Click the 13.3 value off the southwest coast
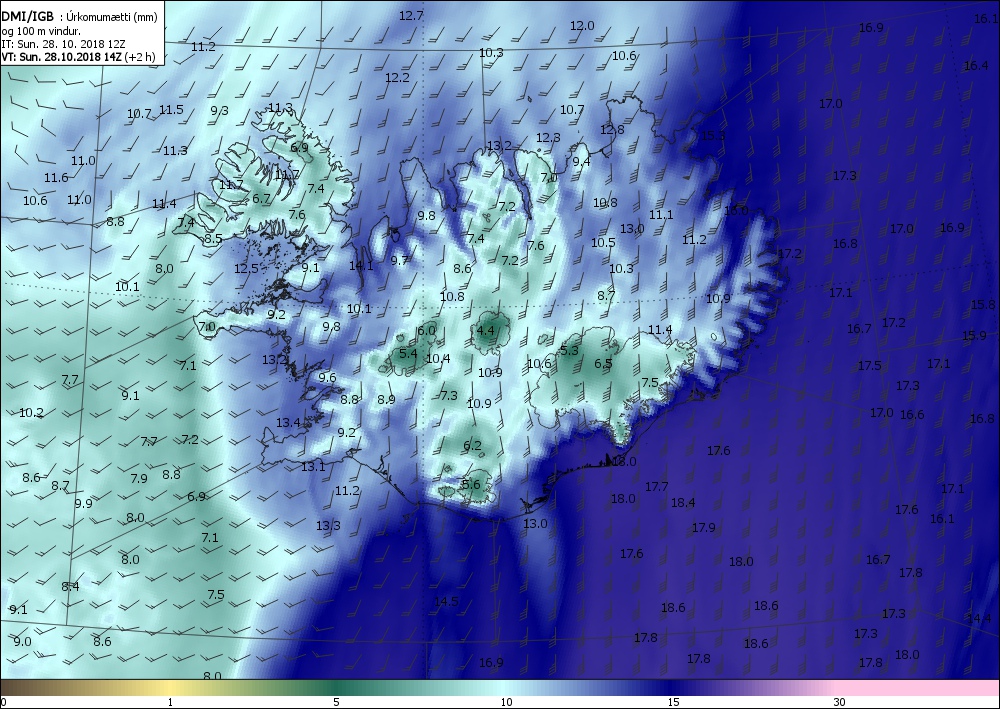Screen dimensions: 1000x709 click(x=328, y=525)
